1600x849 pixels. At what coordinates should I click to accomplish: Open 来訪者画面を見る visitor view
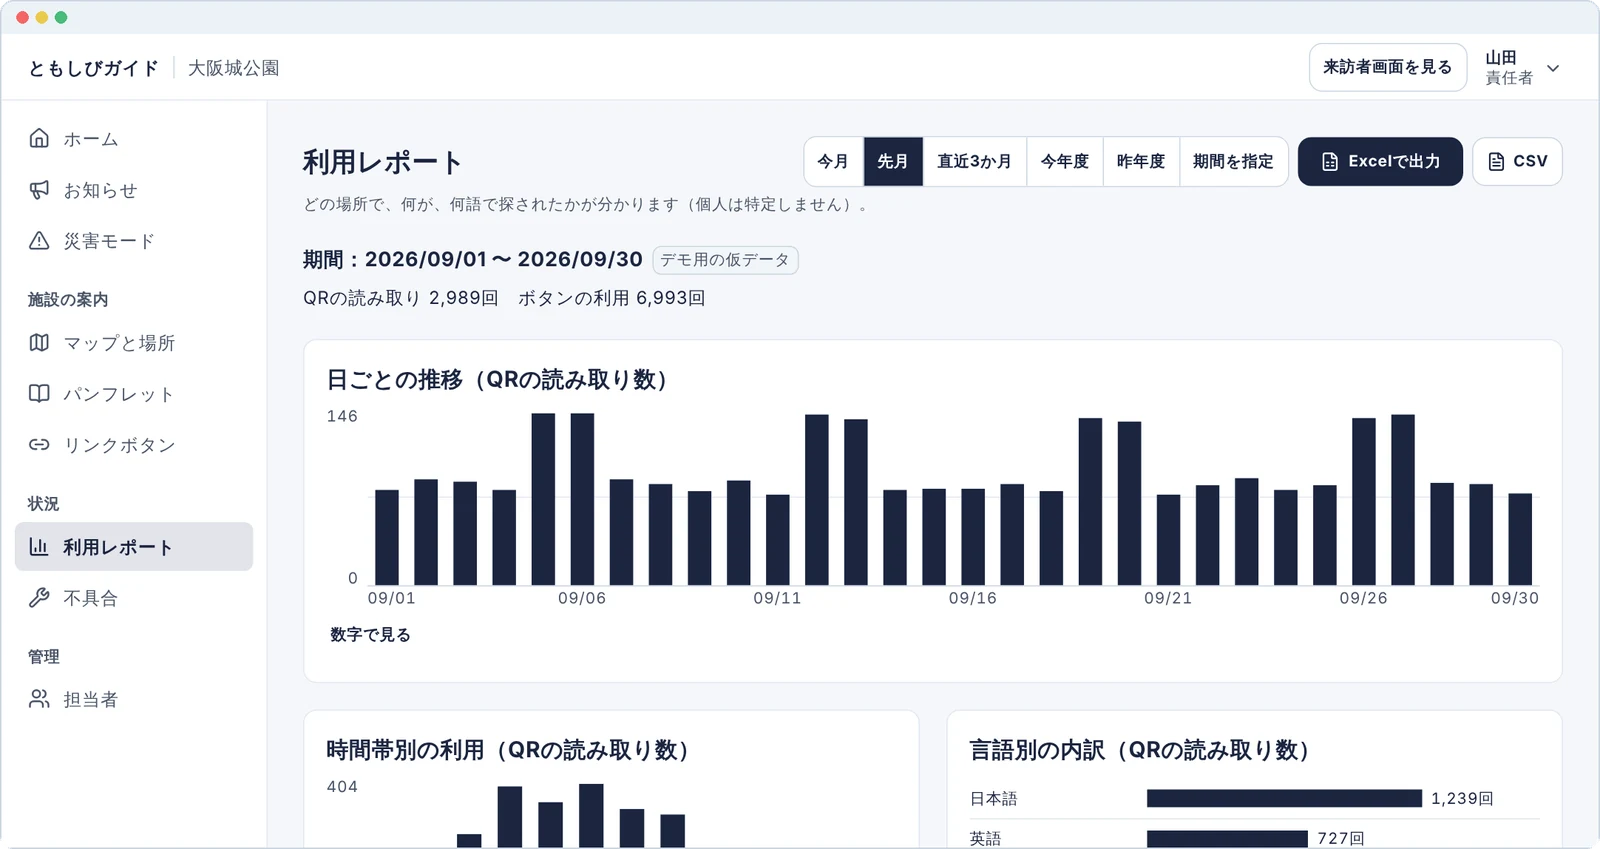[x=1387, y=68]
